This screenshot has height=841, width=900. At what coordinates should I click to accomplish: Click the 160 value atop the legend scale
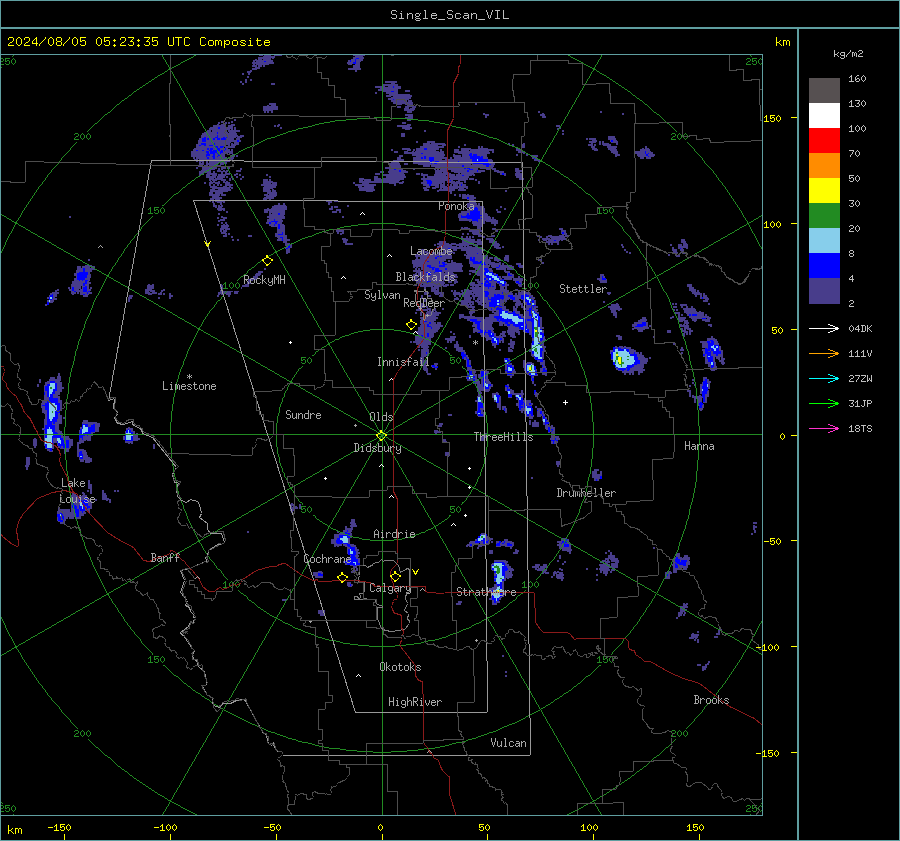(x=857, y=79)
